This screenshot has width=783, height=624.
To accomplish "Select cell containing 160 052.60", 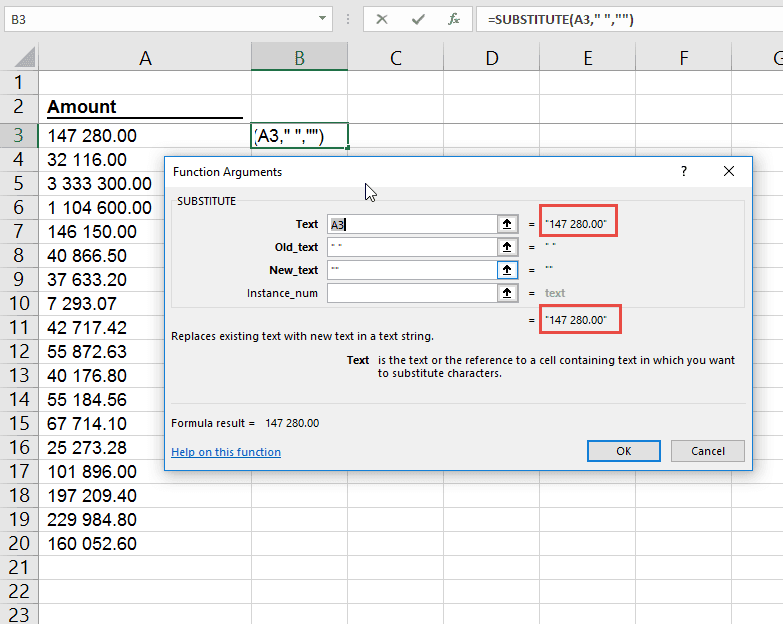I will (x=145, y=544).
